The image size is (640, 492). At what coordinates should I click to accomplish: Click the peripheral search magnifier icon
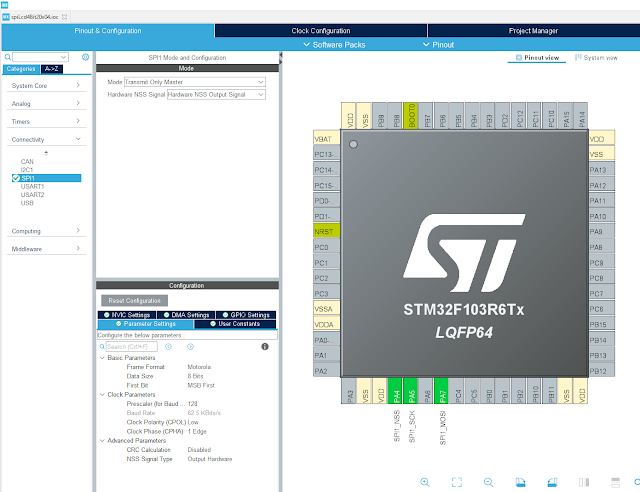tap(7, 57)
